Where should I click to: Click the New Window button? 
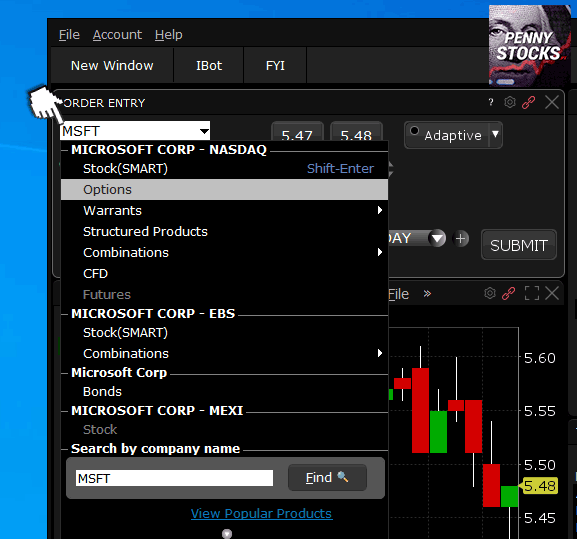(112, 65)
